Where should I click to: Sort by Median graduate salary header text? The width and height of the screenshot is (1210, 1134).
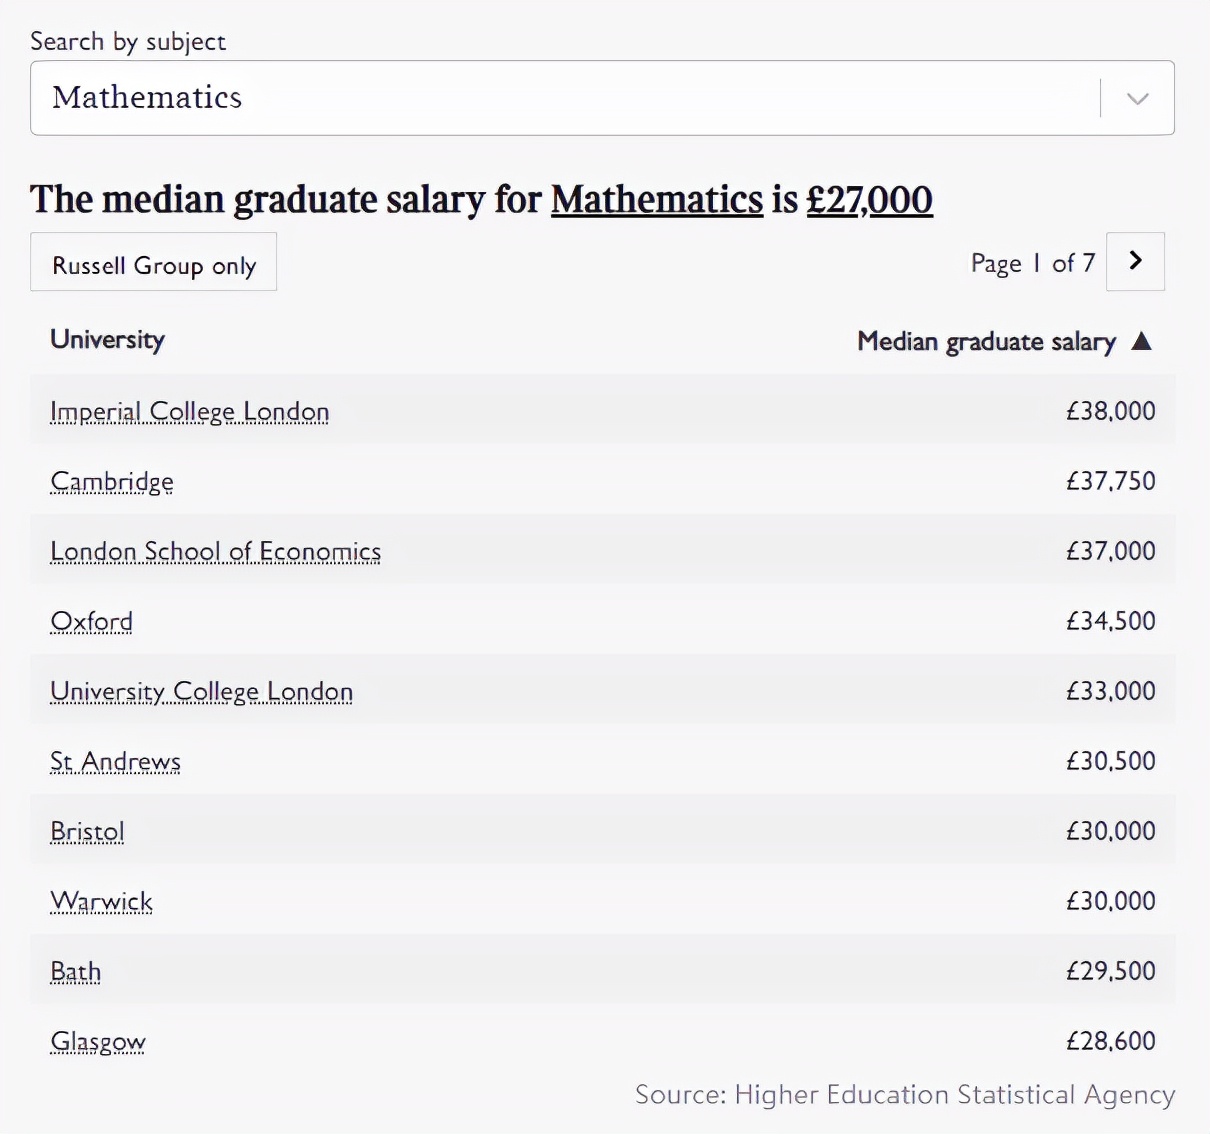(x=986, y=341)
